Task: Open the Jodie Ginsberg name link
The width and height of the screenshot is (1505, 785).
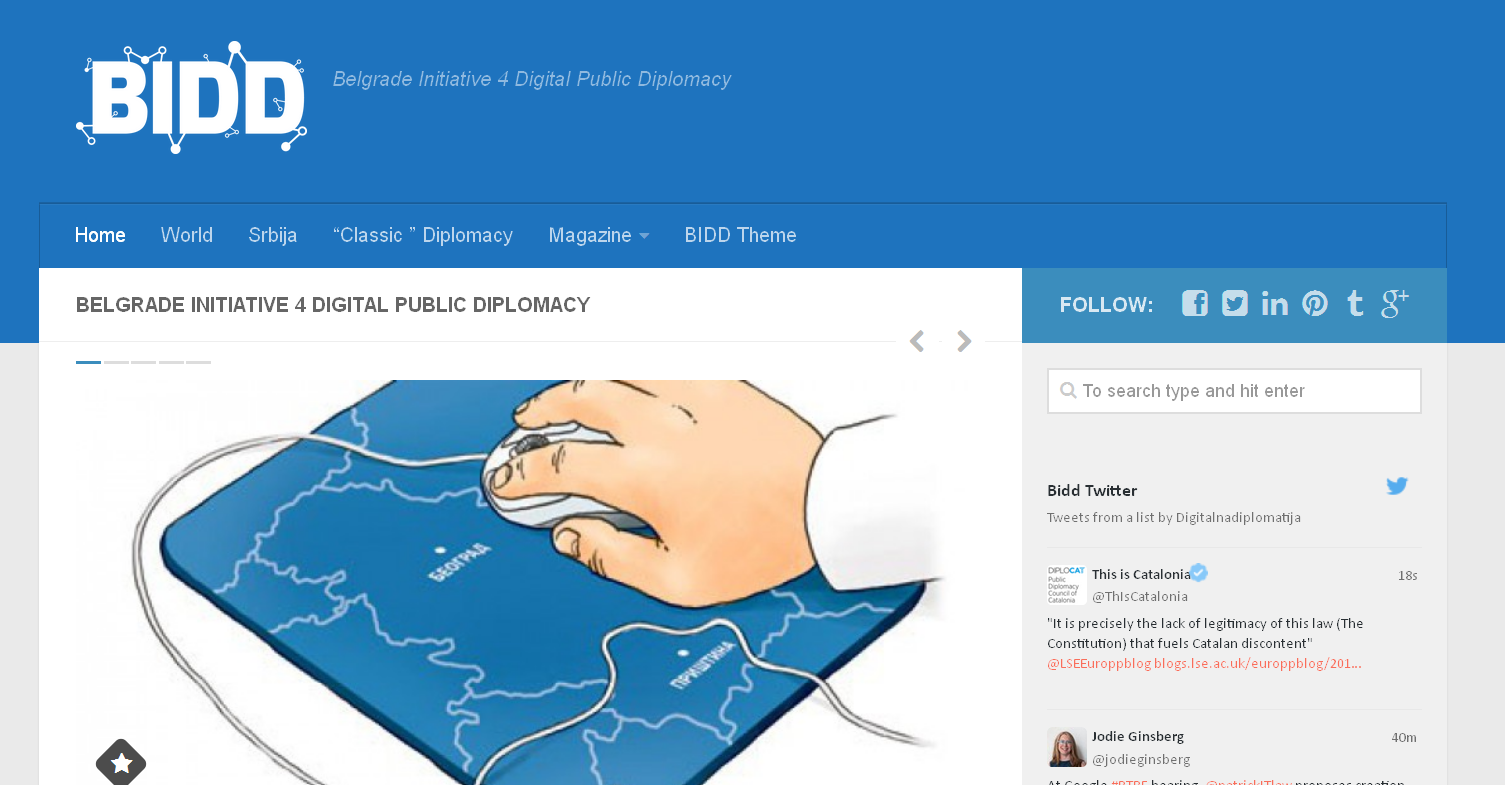Action: [1138, 737]
